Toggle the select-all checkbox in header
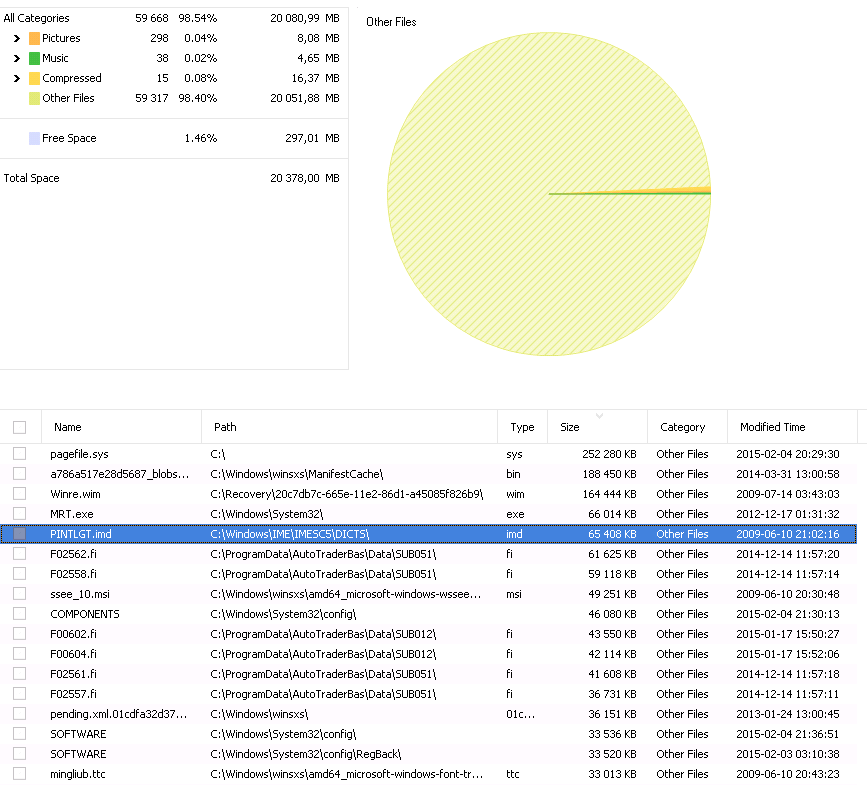 (19, 427)
